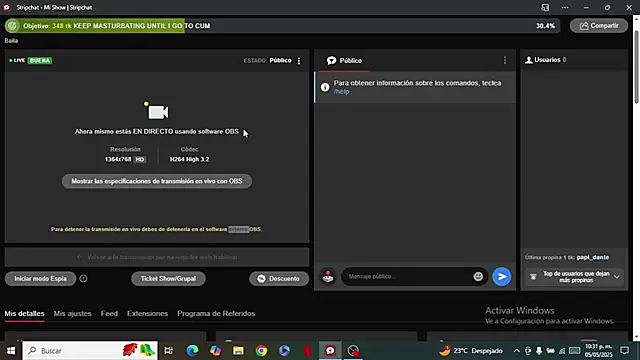Expand Top de usuarios que dejan más propinas
Viewport: 640px width, 360px height.
[617, 277]
